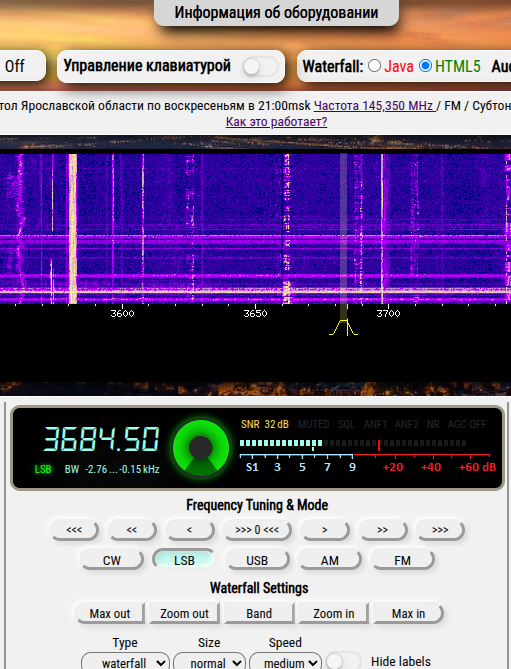Click the >>> 0 <<< tuning button
This screenshot has height=669, width=511.
pyautogui.click(x=257, y=530)
